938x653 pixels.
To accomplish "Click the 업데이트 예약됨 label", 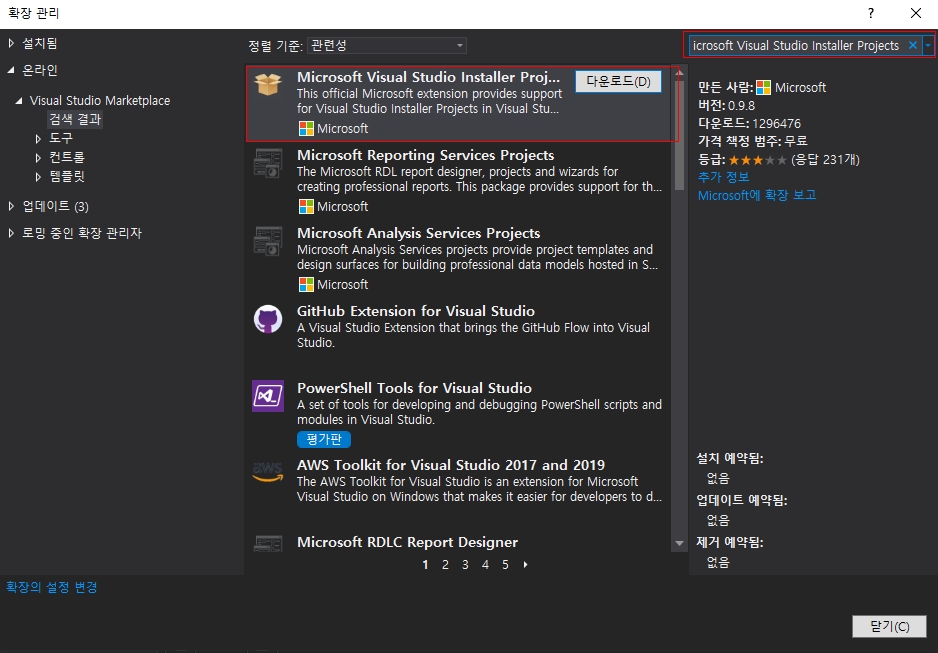I will tap(742, 500).
